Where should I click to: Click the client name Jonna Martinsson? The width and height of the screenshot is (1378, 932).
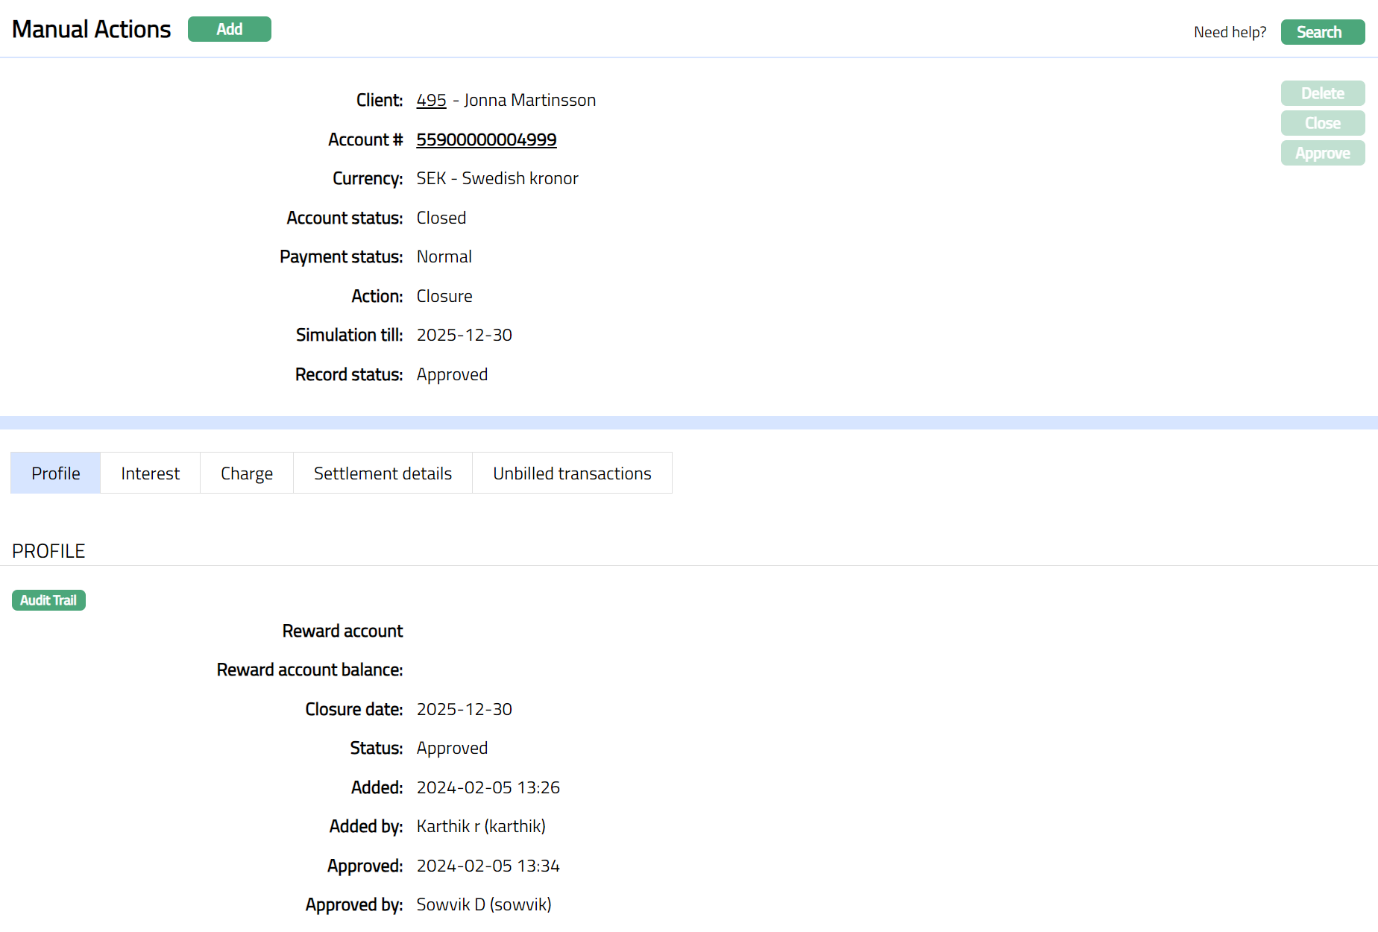pyautogui.click(x=529, y=100)
